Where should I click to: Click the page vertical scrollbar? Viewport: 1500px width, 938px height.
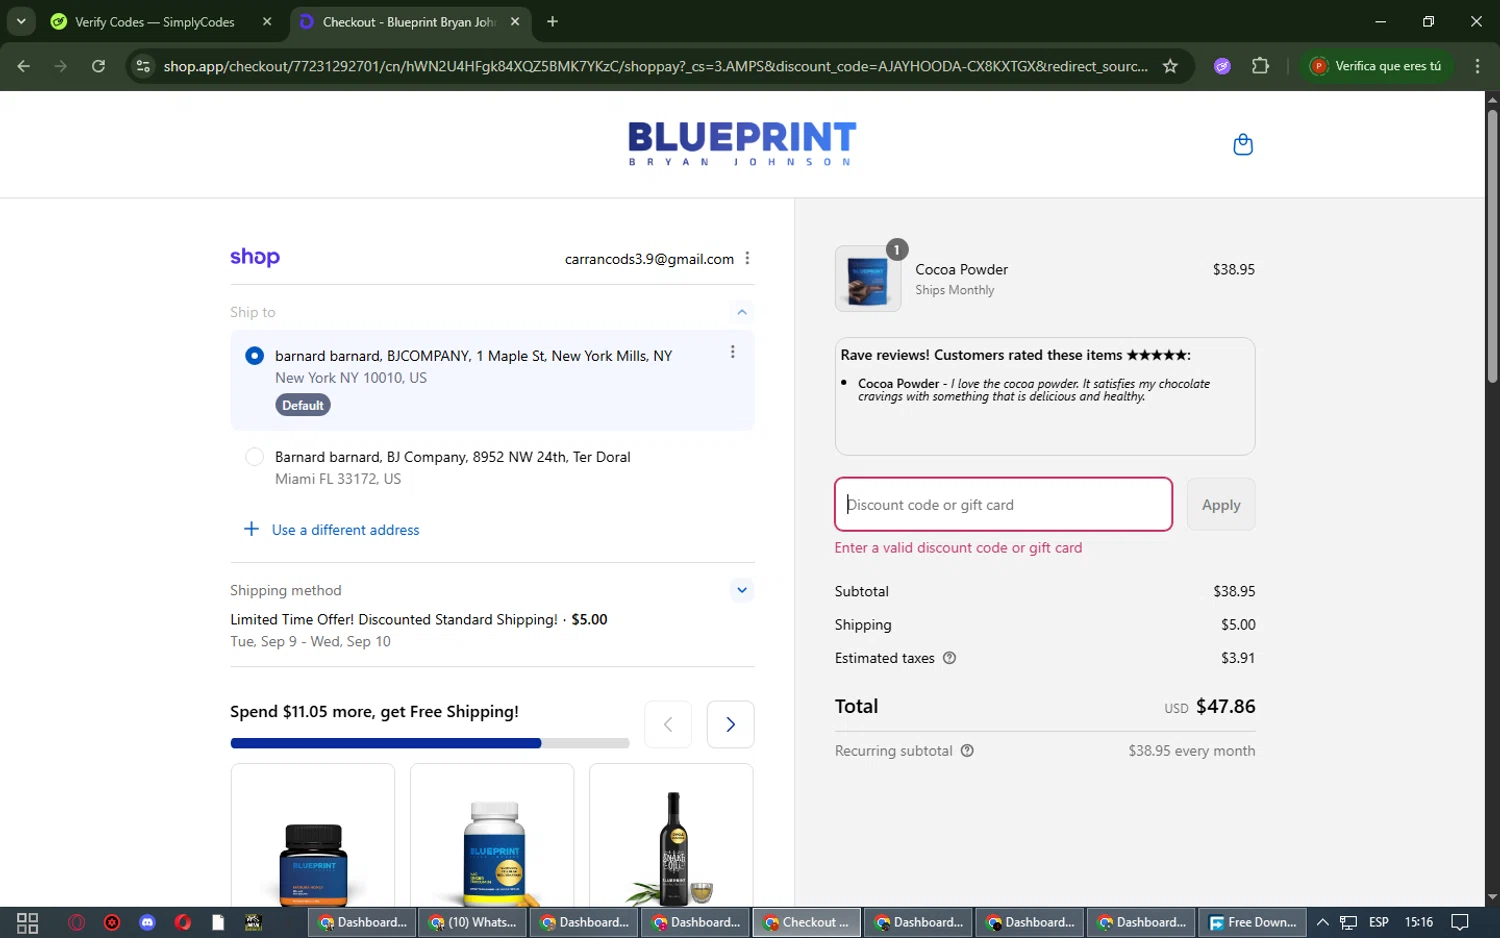pos(1492,245)
